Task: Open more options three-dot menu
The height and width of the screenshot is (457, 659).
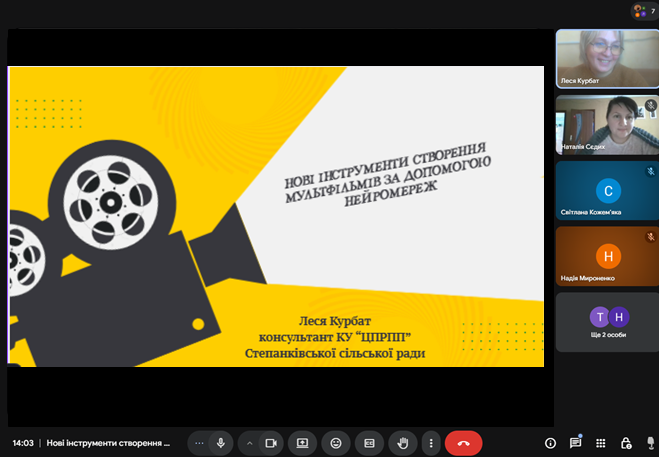Action: pos(430,442)
